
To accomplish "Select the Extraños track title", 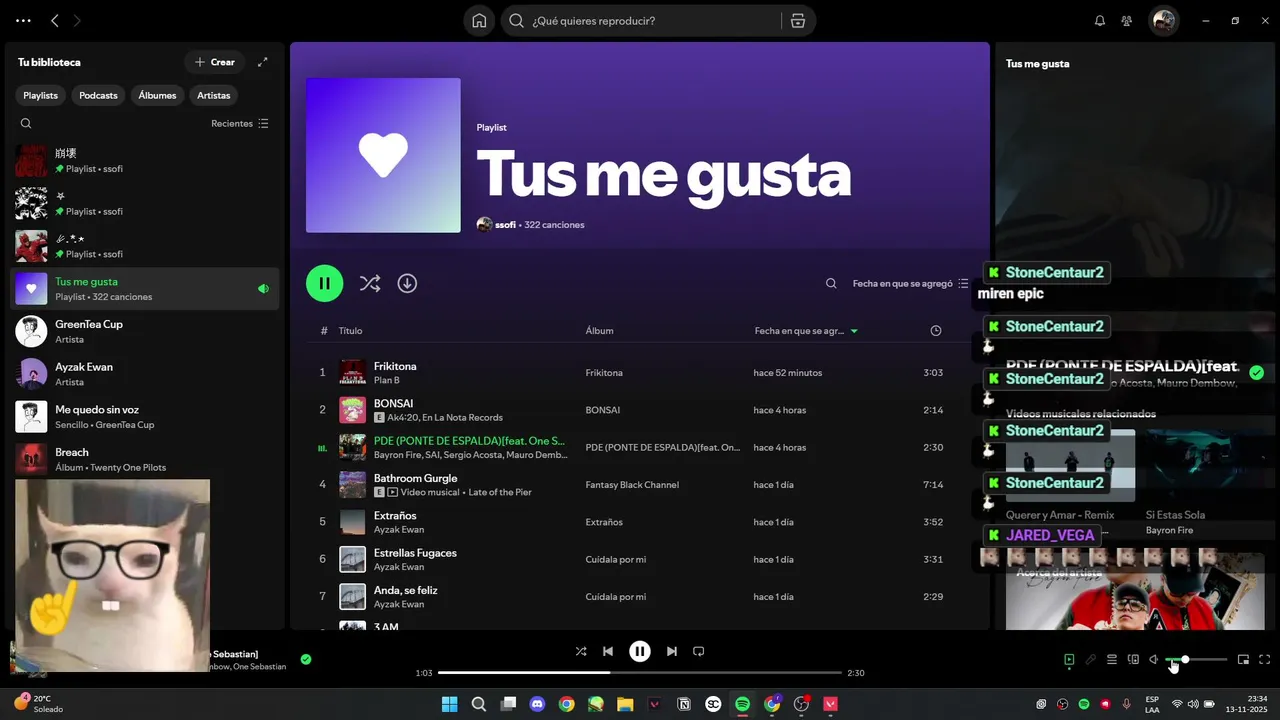I will 395,516.
